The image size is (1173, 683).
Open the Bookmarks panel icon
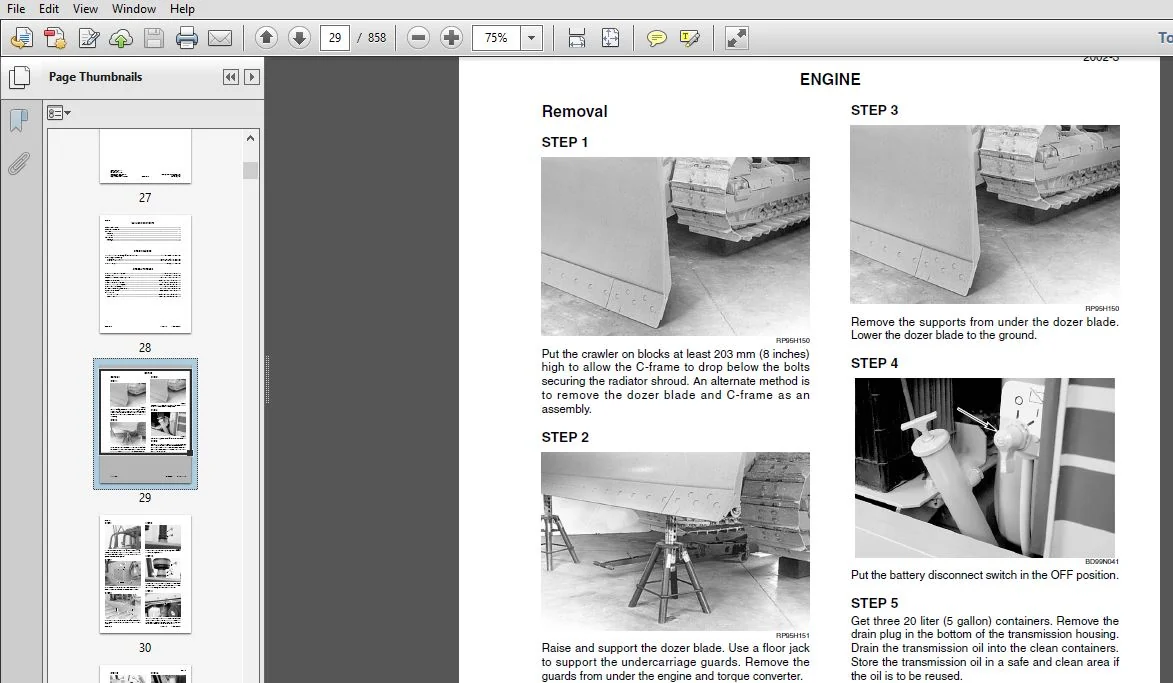[x=19, y=120]
